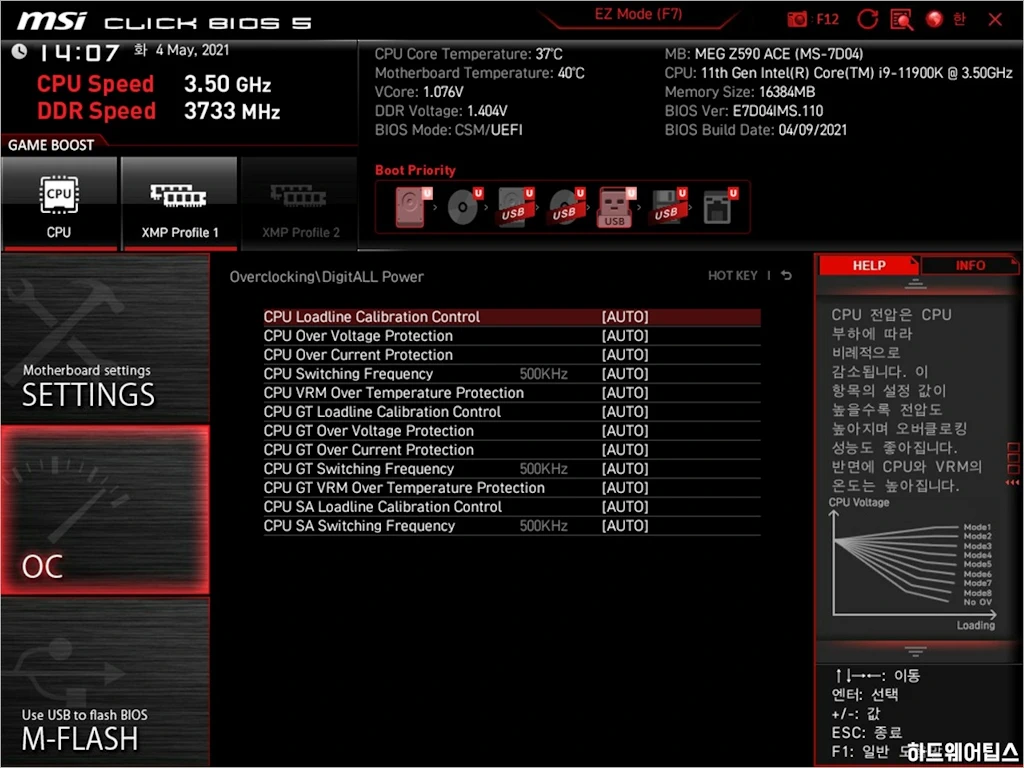Close BIOS with the red X icon
This screenshot has width=1024, height=768.
[x=995, y=20]
